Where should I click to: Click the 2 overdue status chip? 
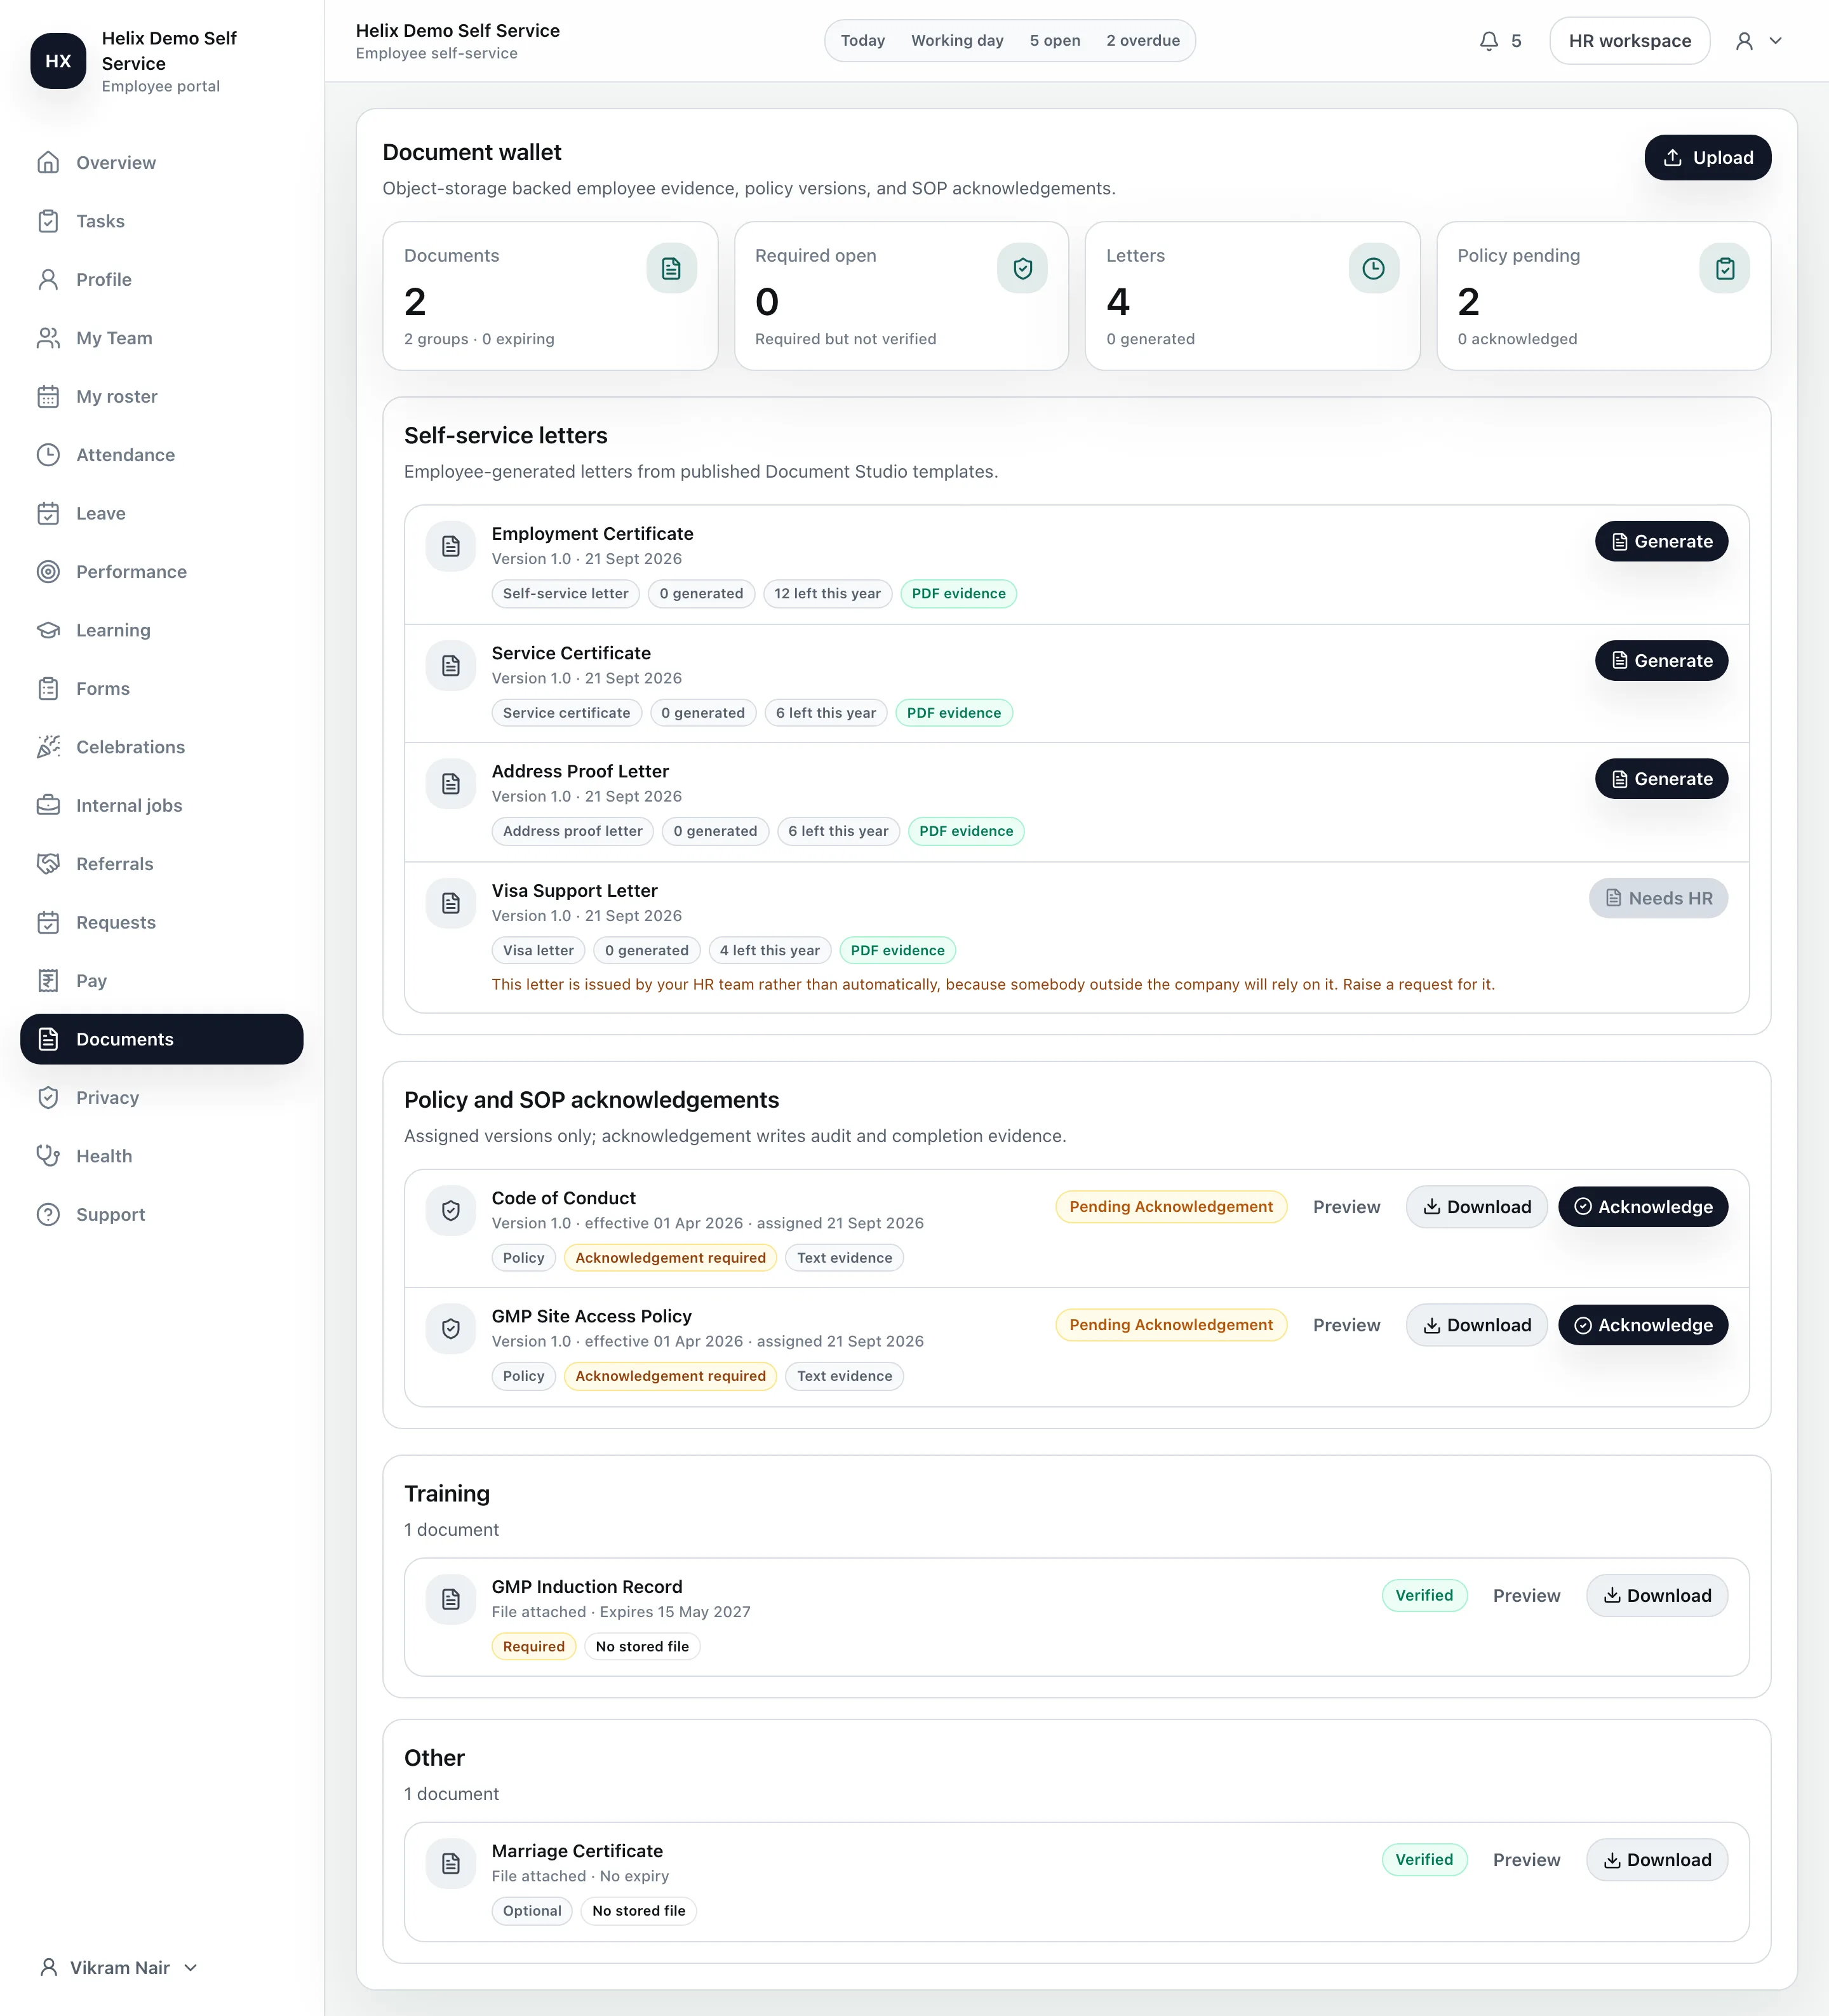(1142, 41)
